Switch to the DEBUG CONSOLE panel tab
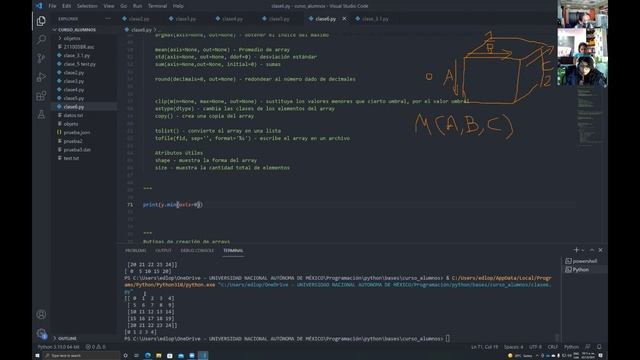The height and width of the screenshot is (360, 640). (x=197, y=250)
